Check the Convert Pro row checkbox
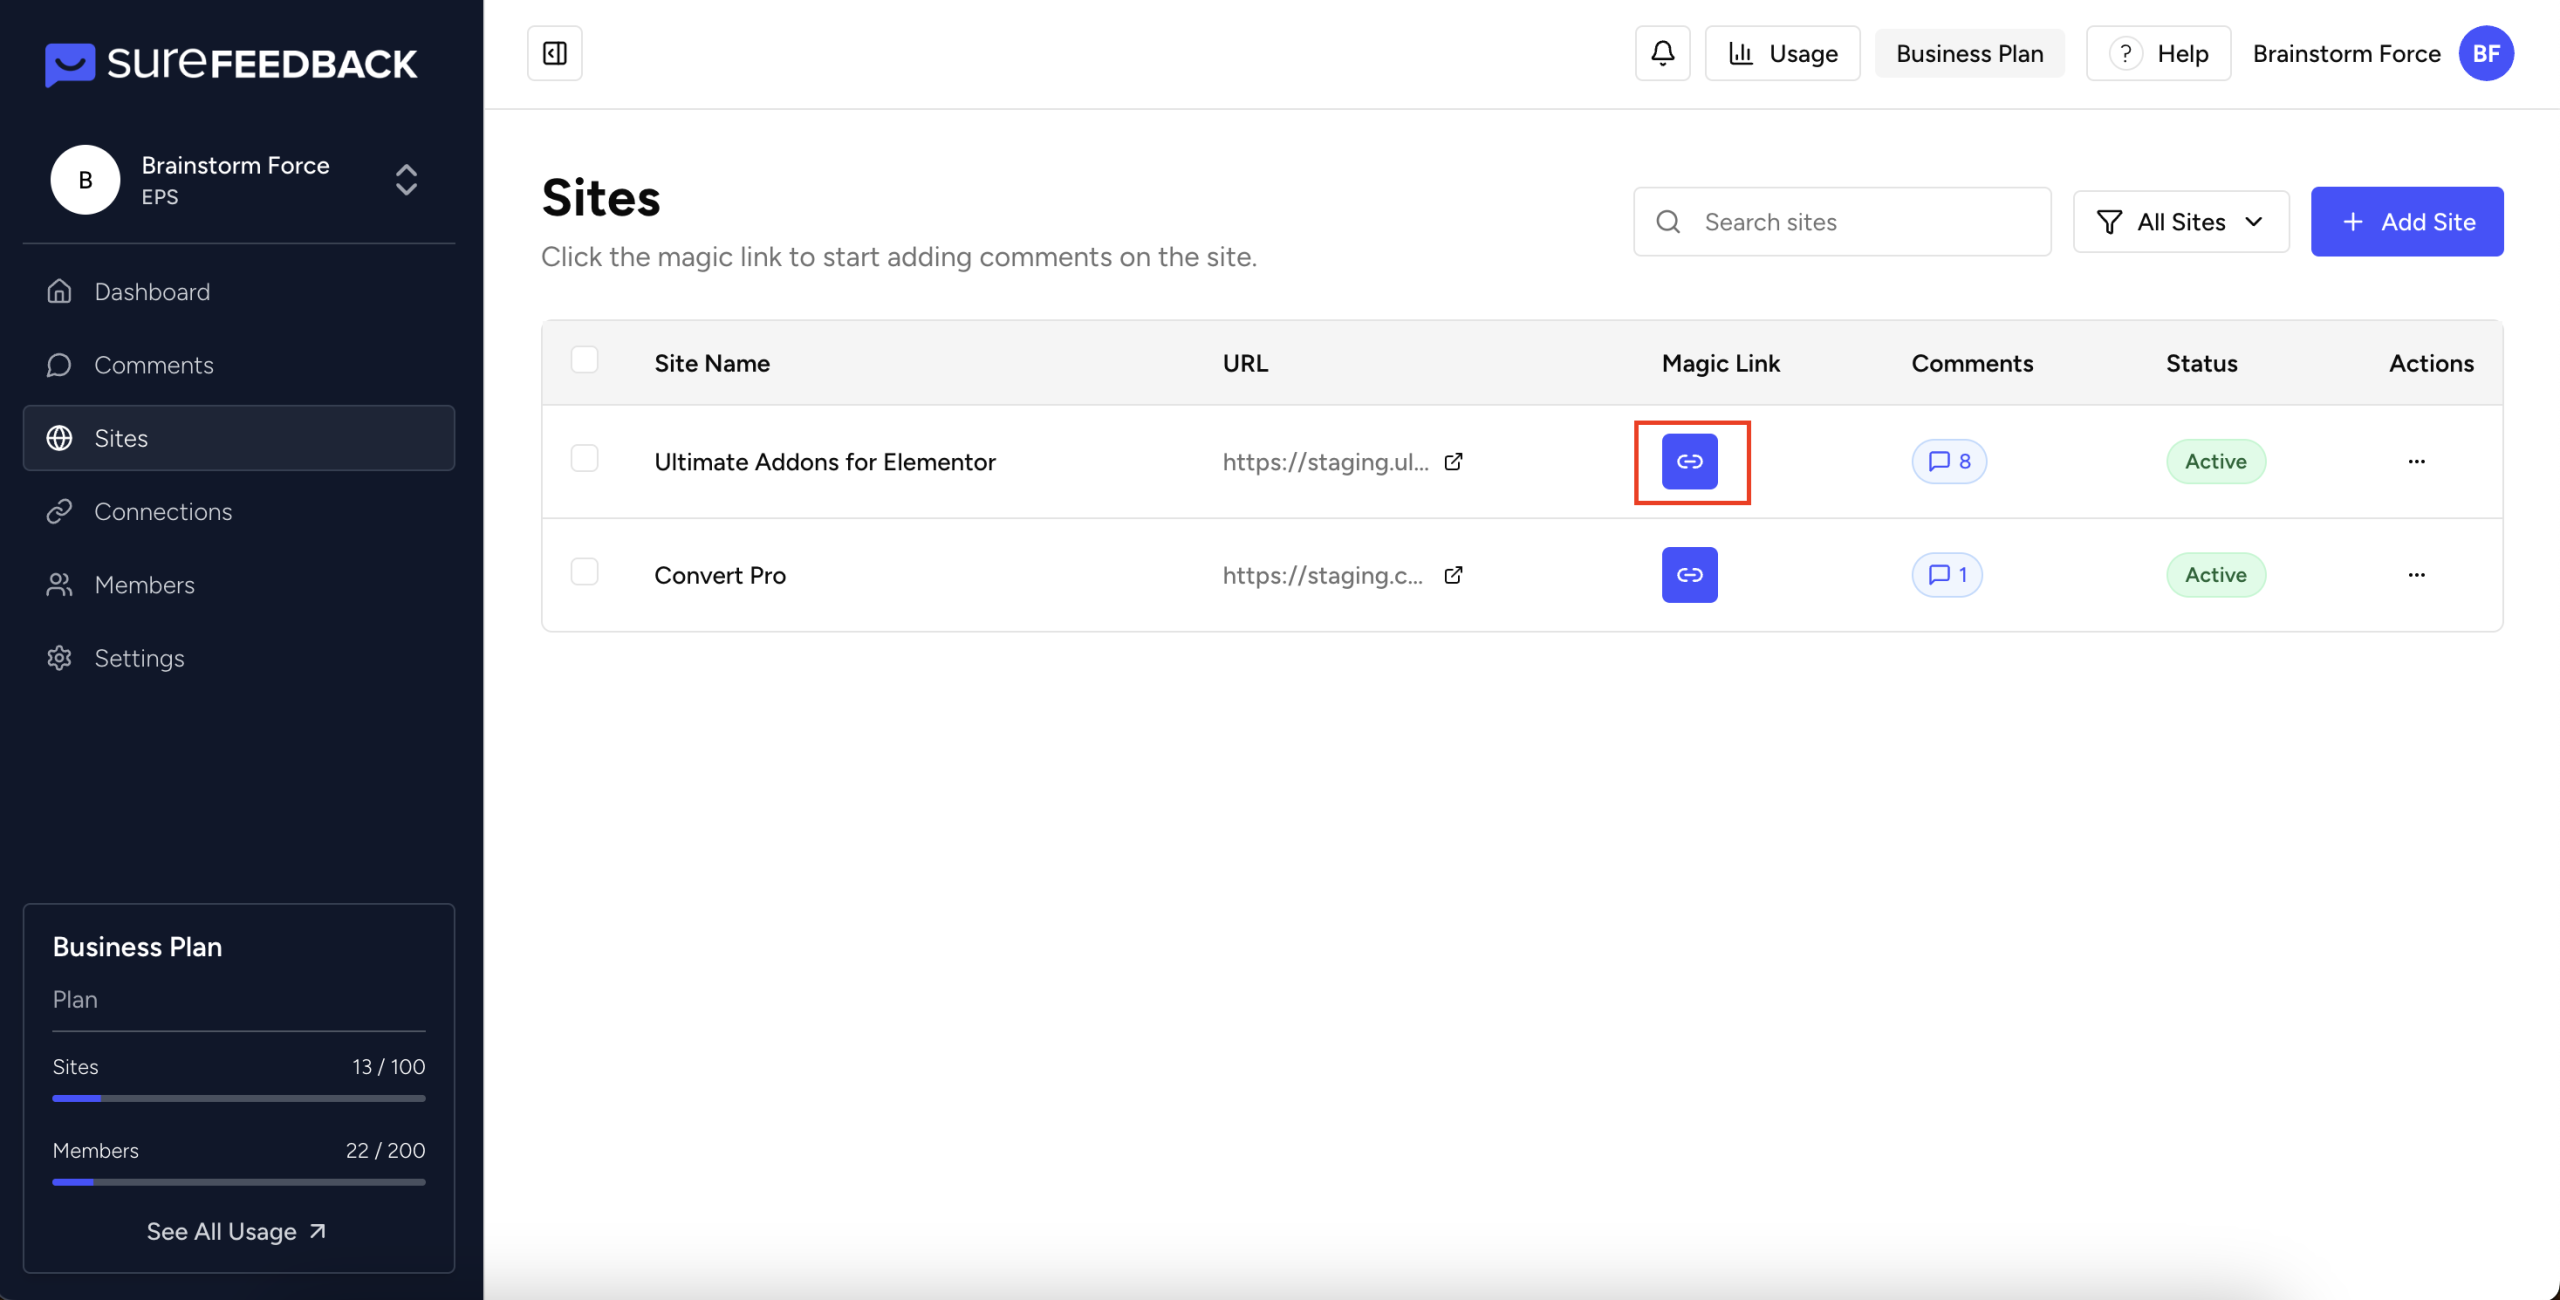Image resolution: width=2560 pixels, height=1300 pixels. 584,572
